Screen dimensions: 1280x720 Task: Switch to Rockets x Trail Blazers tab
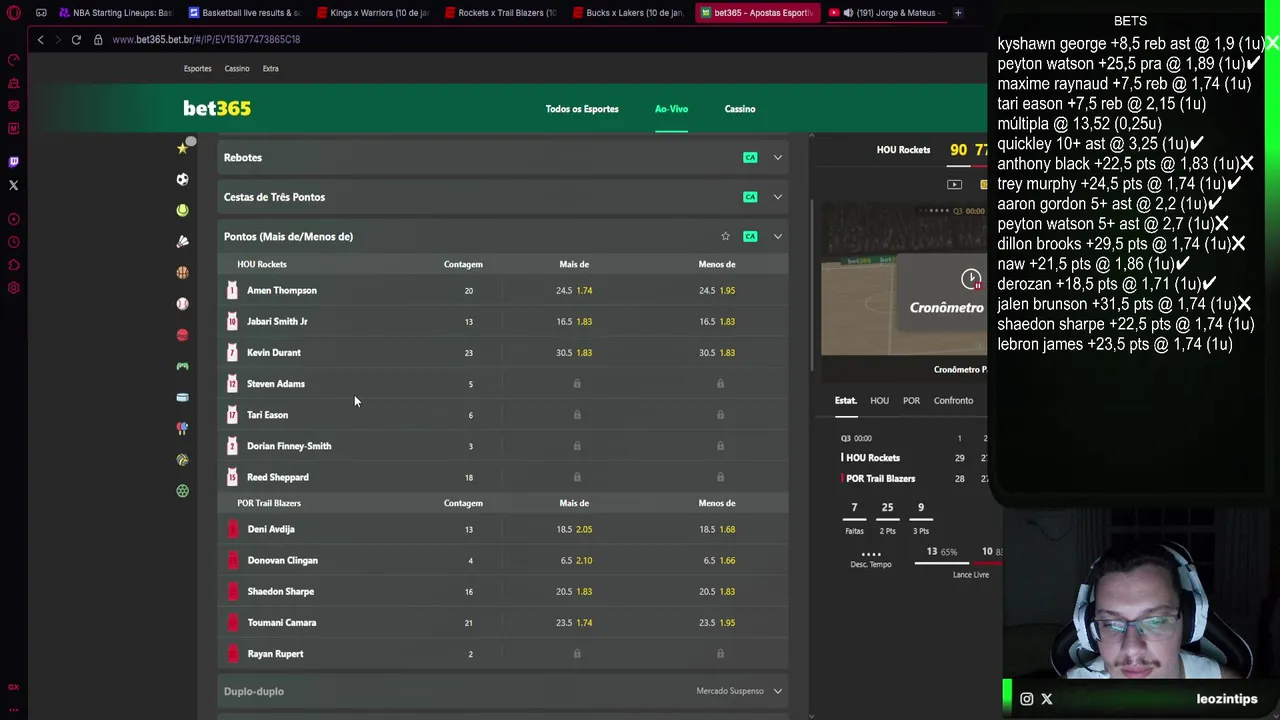pyautogui.click(x=500, y=13)
